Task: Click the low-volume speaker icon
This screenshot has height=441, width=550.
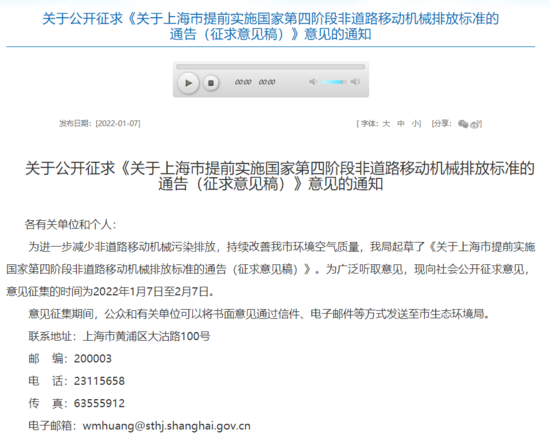Action: (x=313, y=82)
